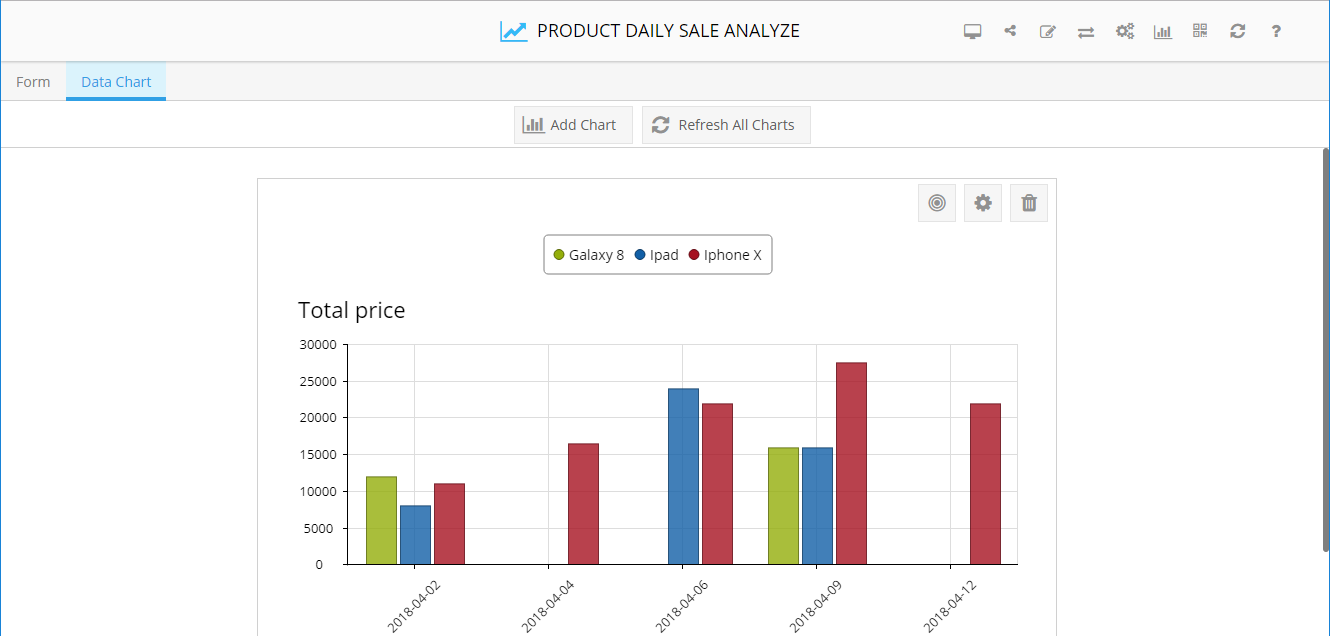Click the monitor display icon in the header
Screen dimensions: 1330x636
coord(972,31)
